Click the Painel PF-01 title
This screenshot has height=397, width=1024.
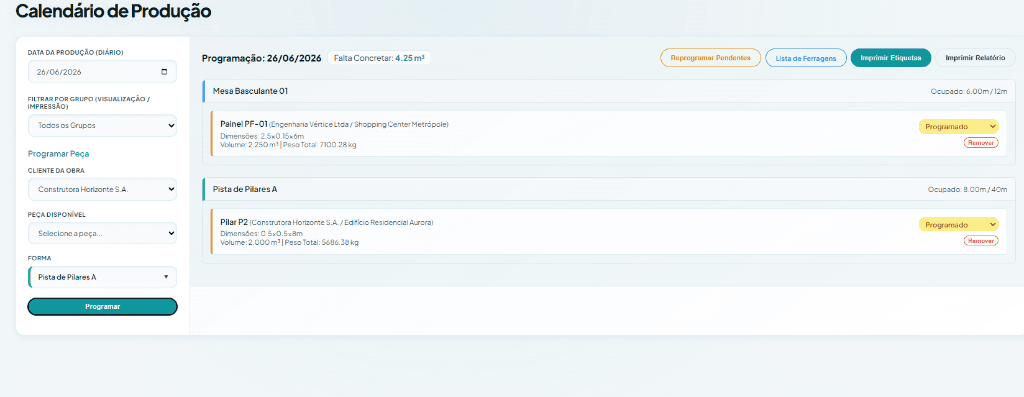tap(244, 124)
